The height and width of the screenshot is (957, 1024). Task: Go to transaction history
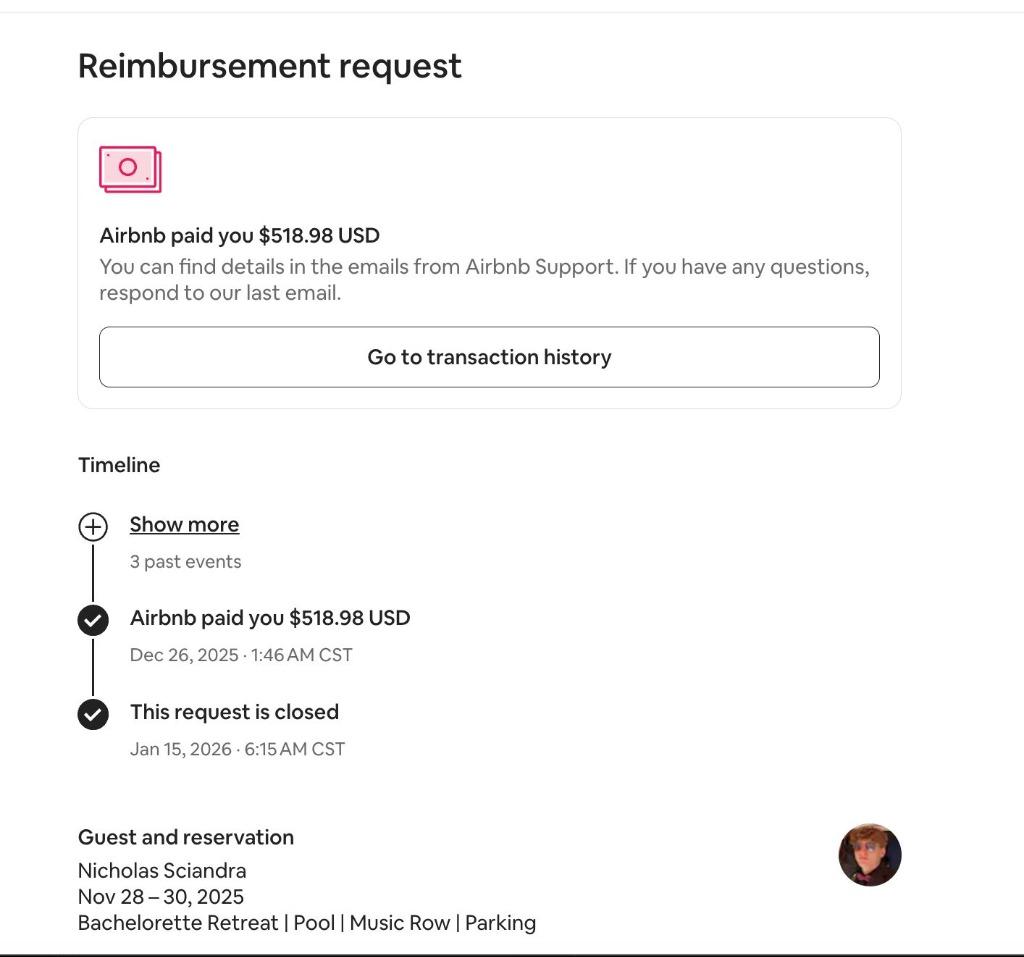tap(489, 357)
